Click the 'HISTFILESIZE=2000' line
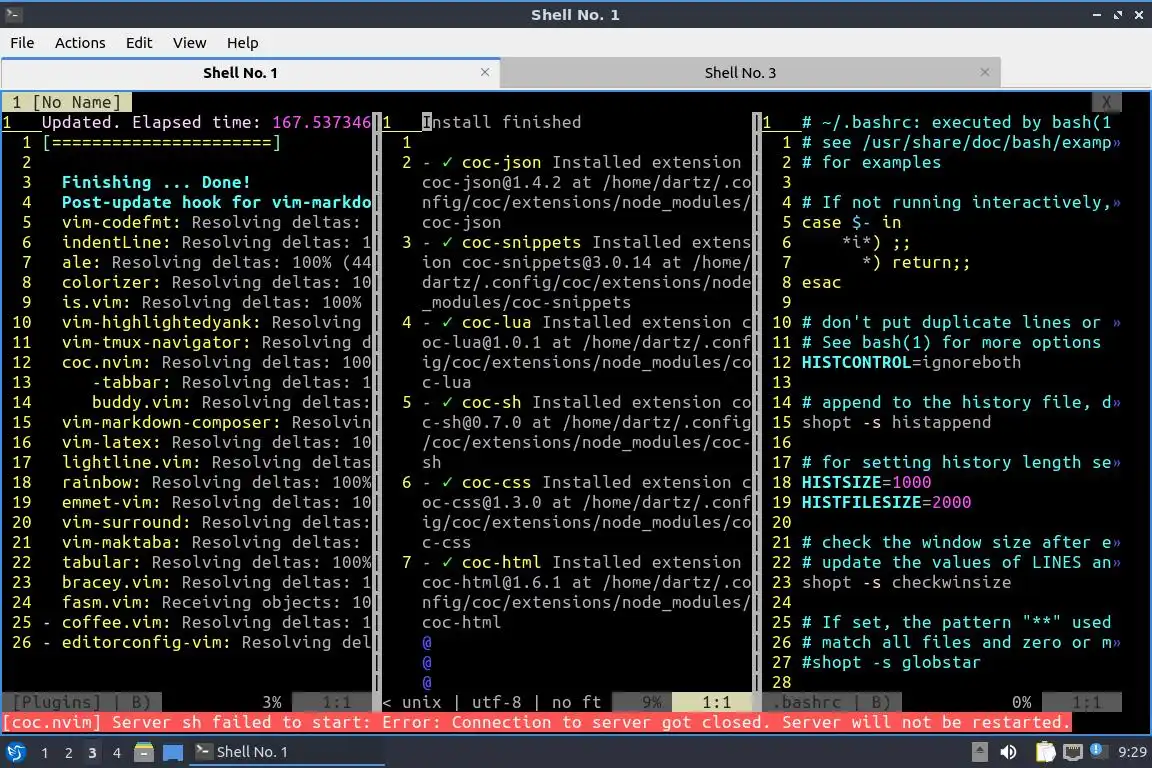The height and width of the screenshot is (768, 1152). 886,502
